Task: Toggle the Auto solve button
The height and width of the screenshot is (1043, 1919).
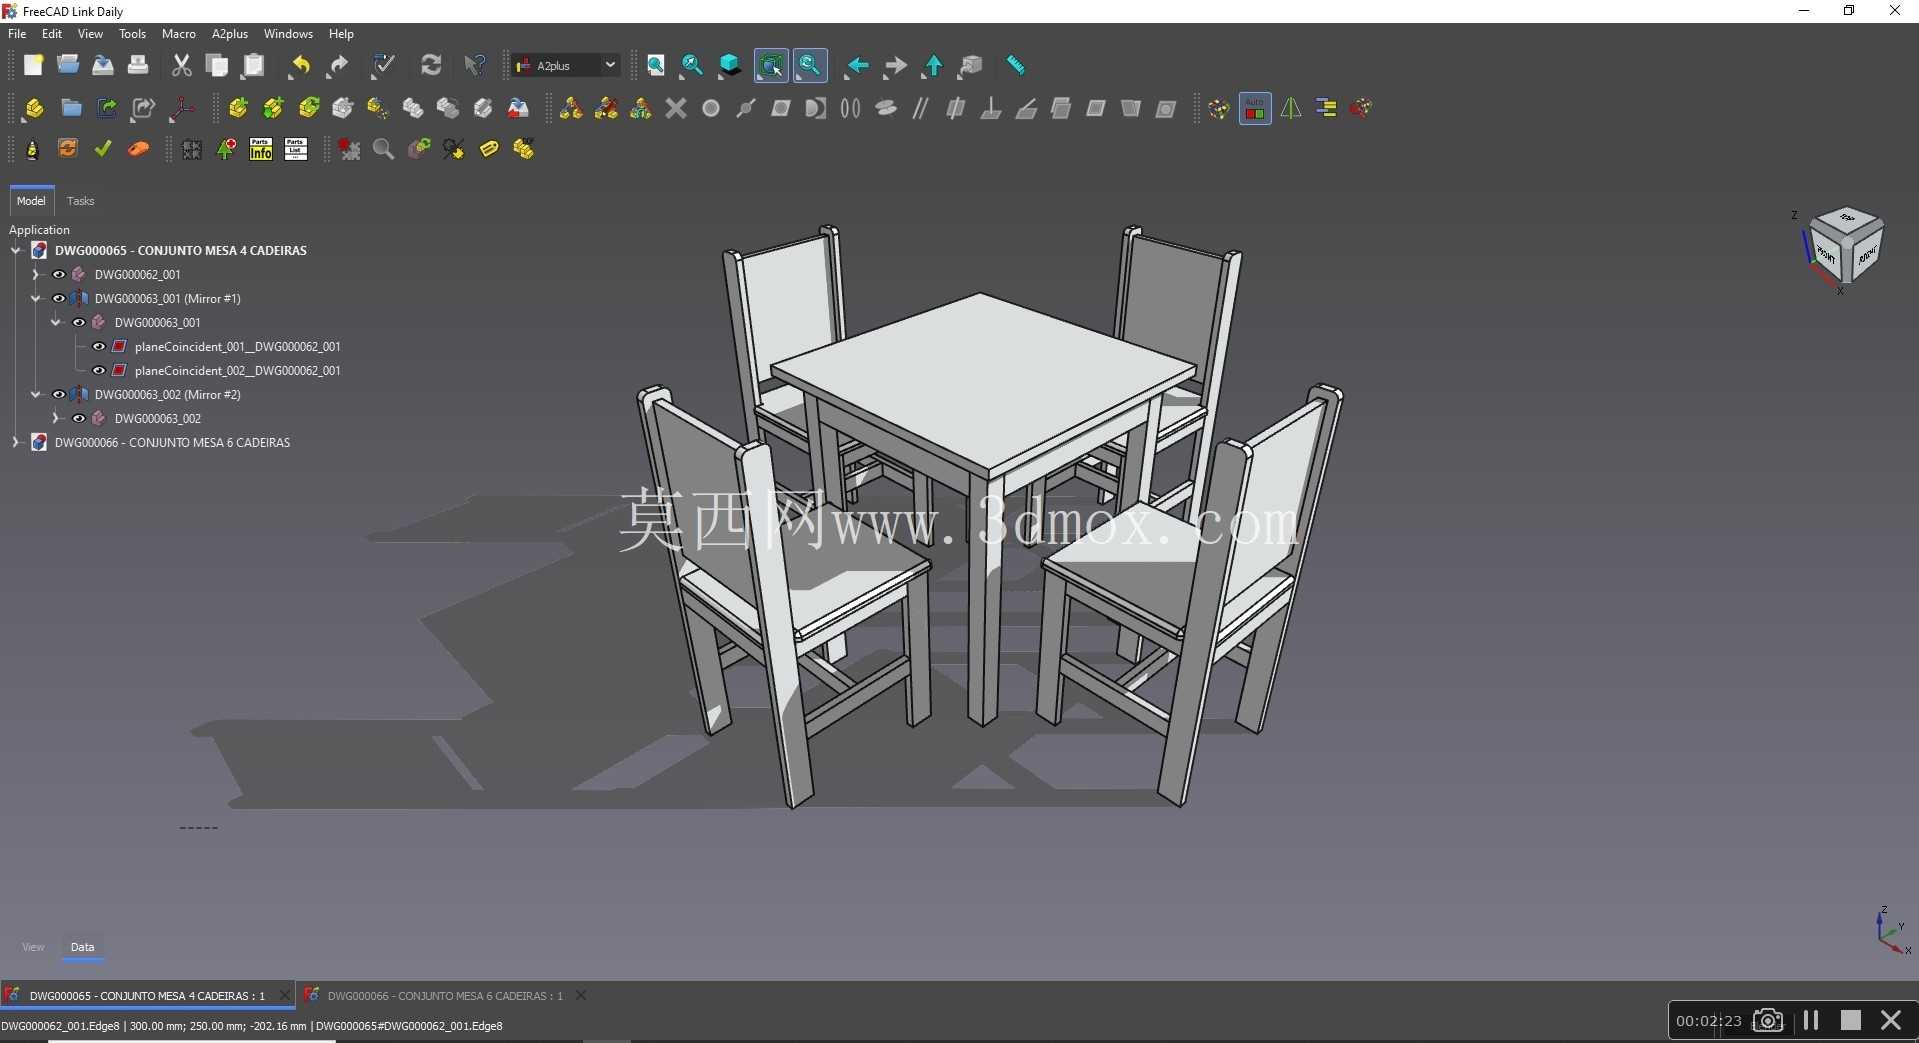Action: [1255, 108]
